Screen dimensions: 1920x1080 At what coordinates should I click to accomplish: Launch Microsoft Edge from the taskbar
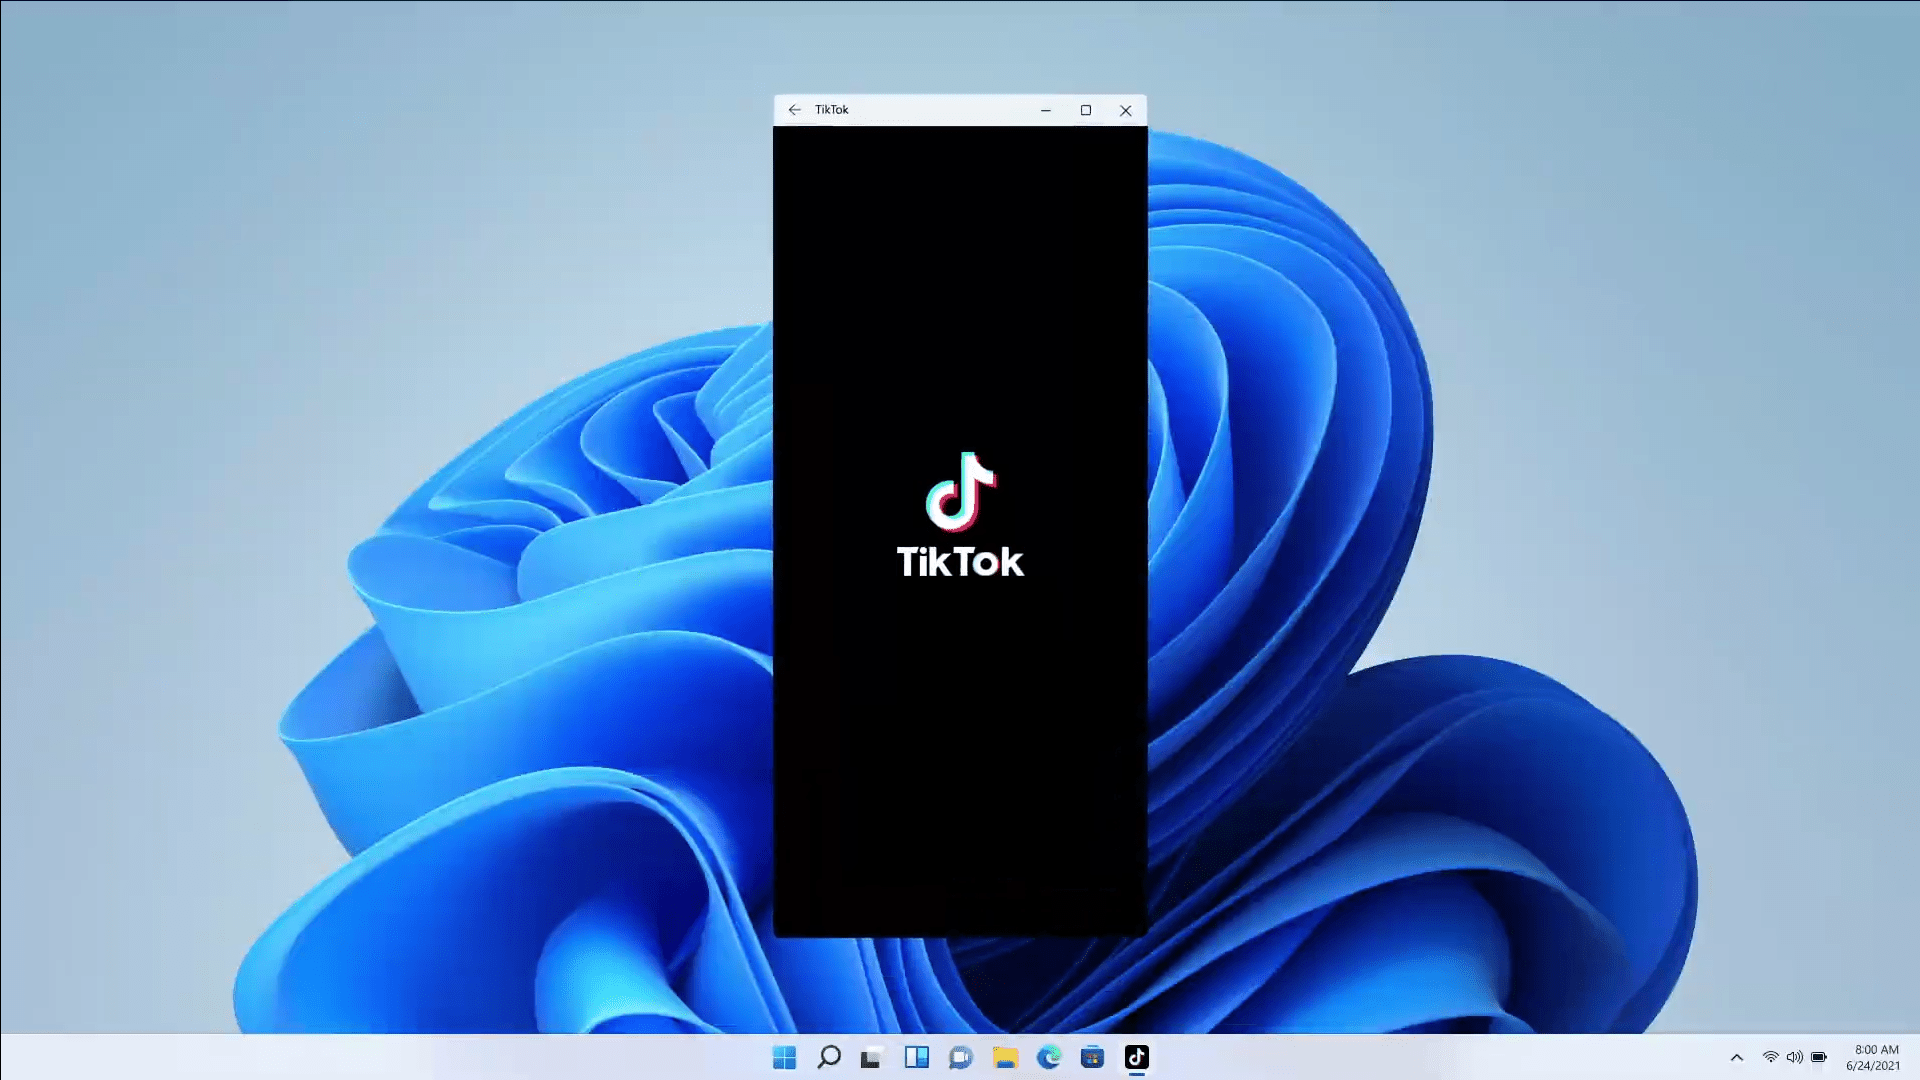[1049, 1057]
